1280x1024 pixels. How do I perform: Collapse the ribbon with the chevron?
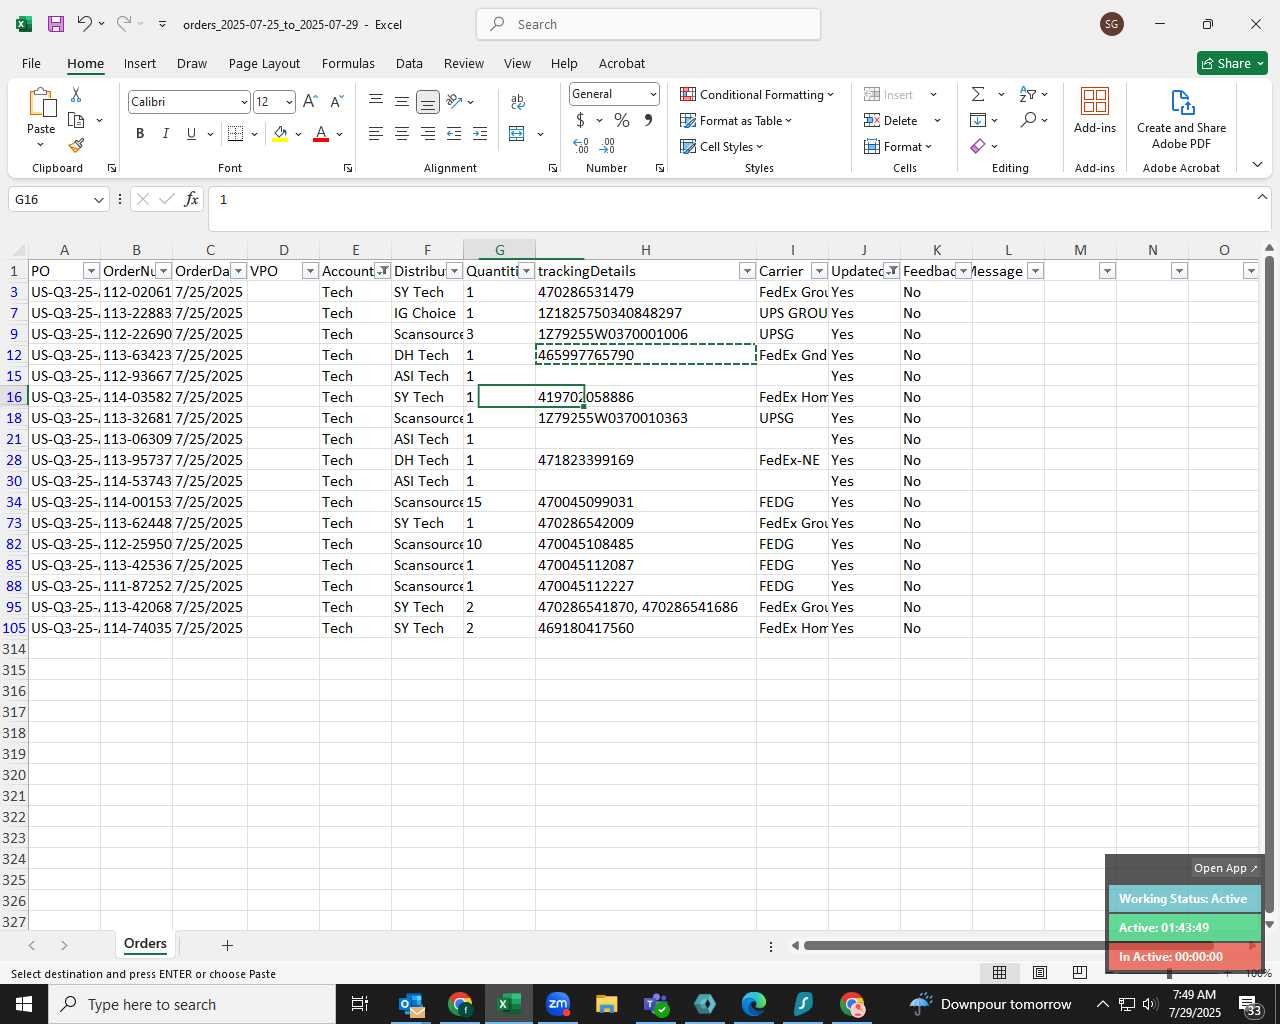tap(1257, 164)
